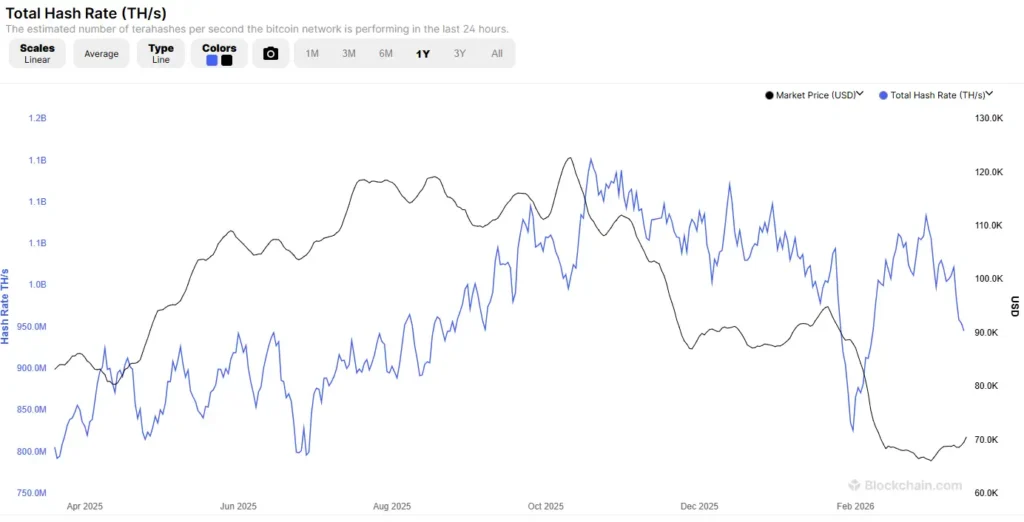The image size is (1024, 522).
Task: Click the black Market Price legend dot
Action: pyautogui.click(x=769, y=95)
